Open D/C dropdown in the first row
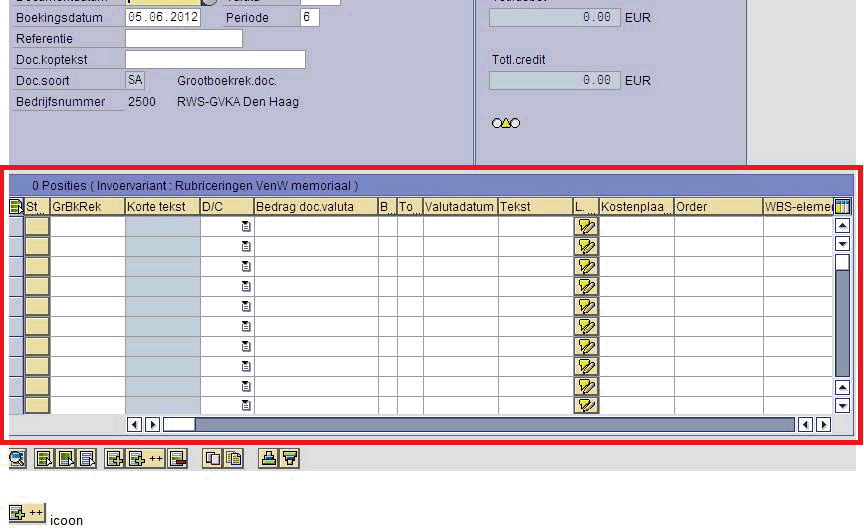Viewport: 864px width, 531px height. click(246, 226)
